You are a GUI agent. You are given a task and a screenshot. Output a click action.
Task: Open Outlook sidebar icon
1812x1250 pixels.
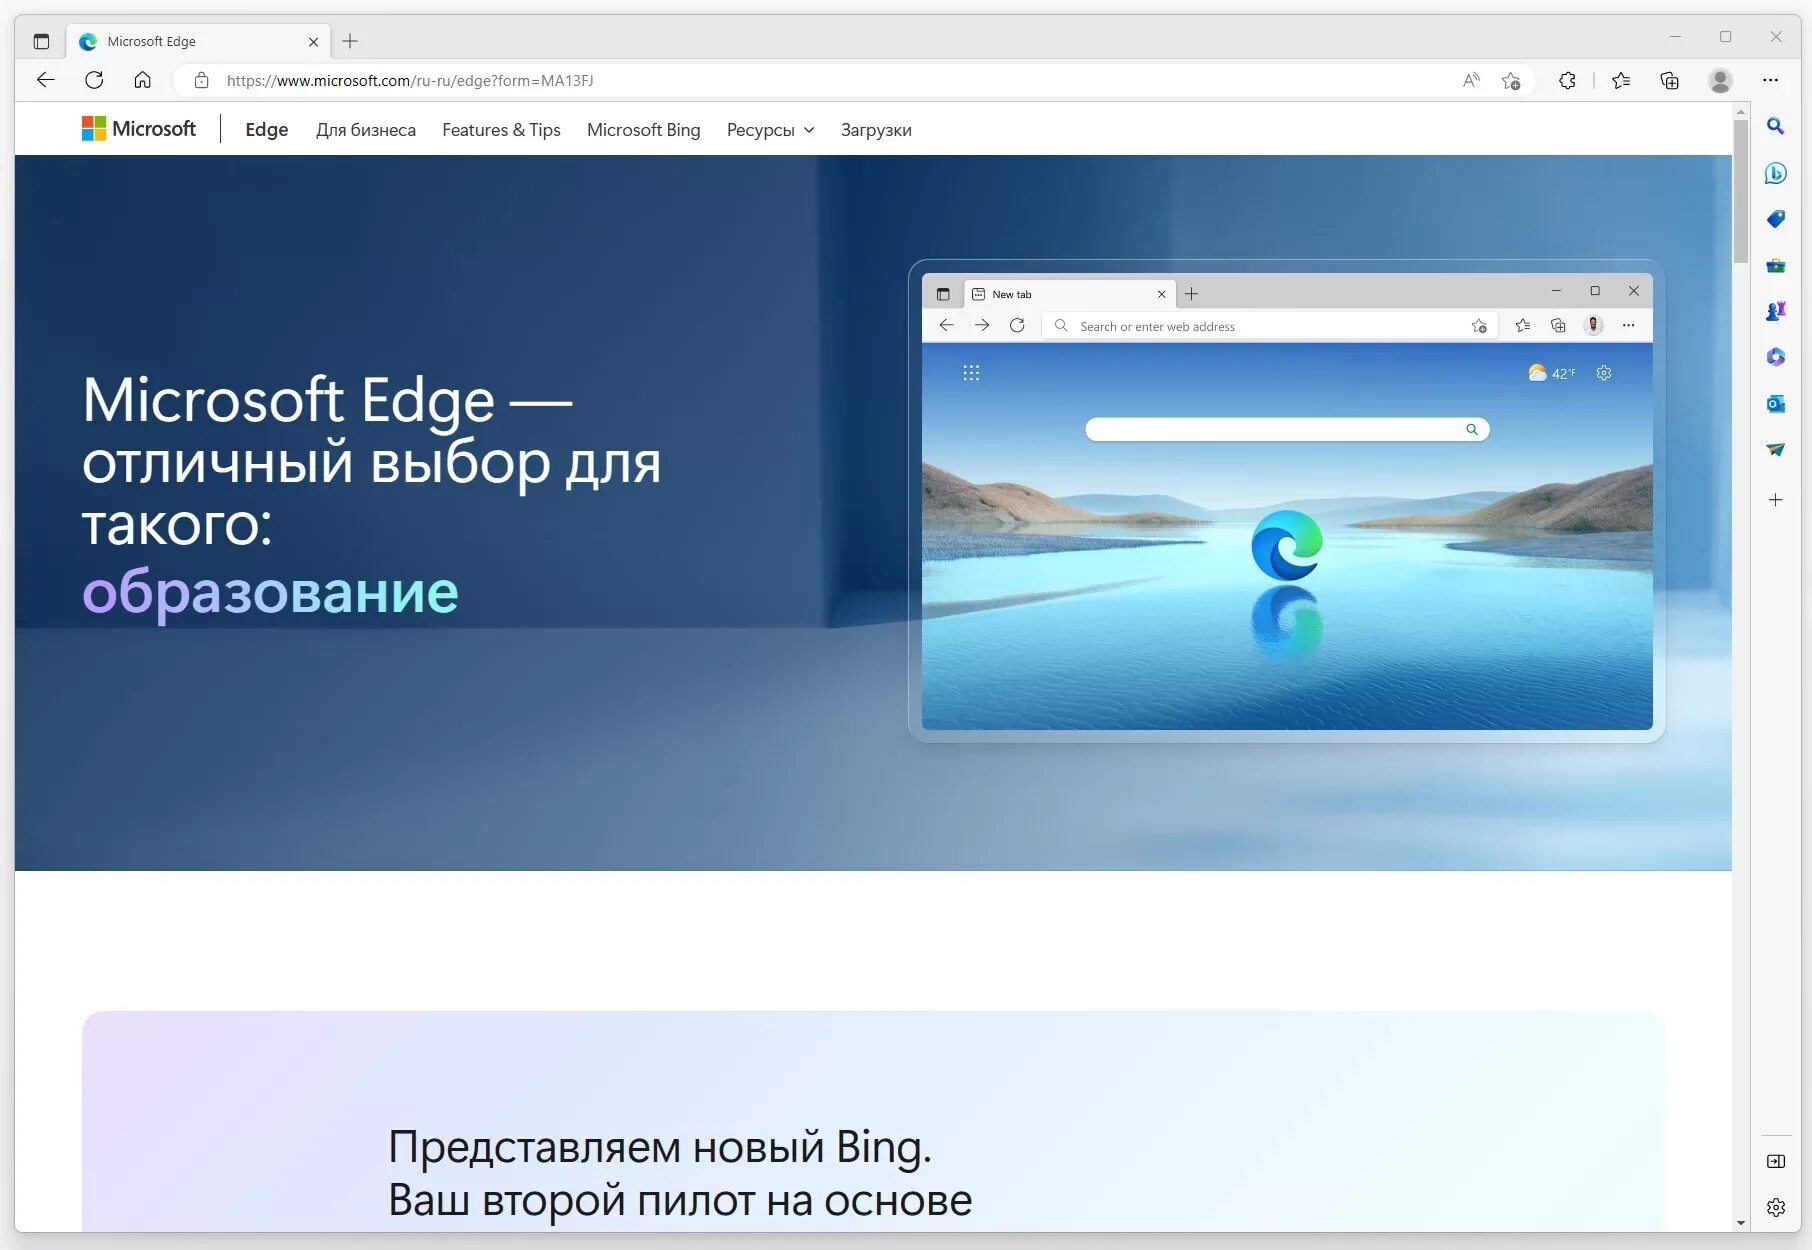coord(1775,403)
